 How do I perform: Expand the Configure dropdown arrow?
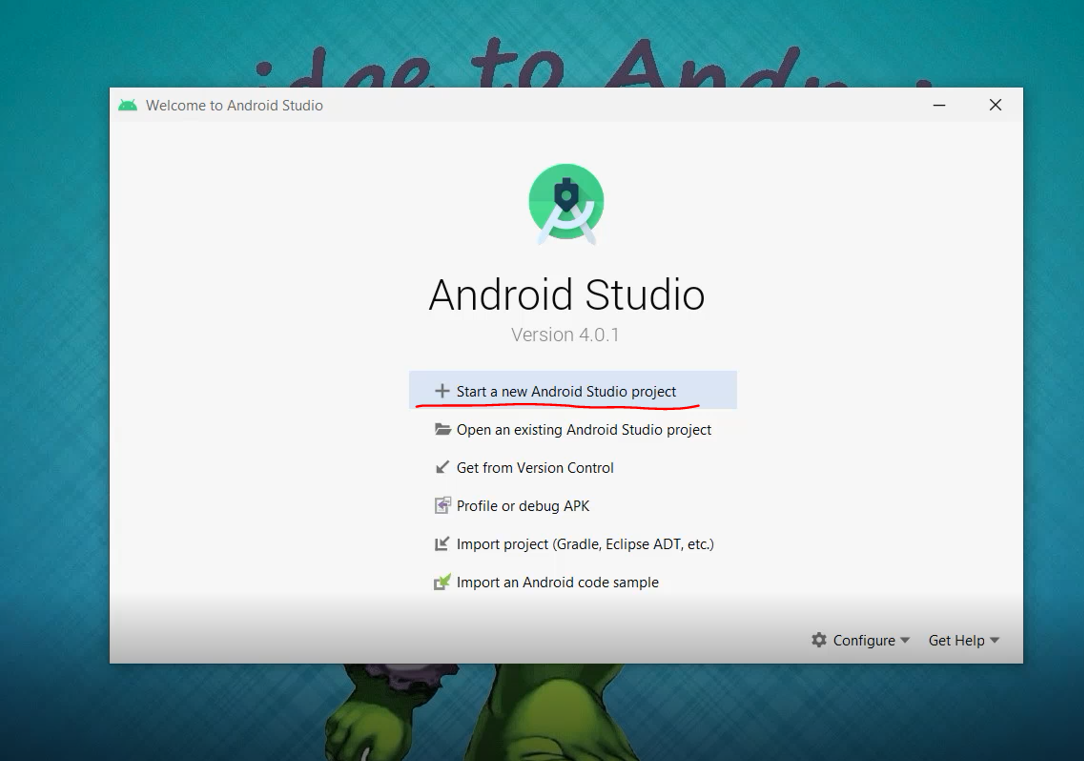coord(905,641)
